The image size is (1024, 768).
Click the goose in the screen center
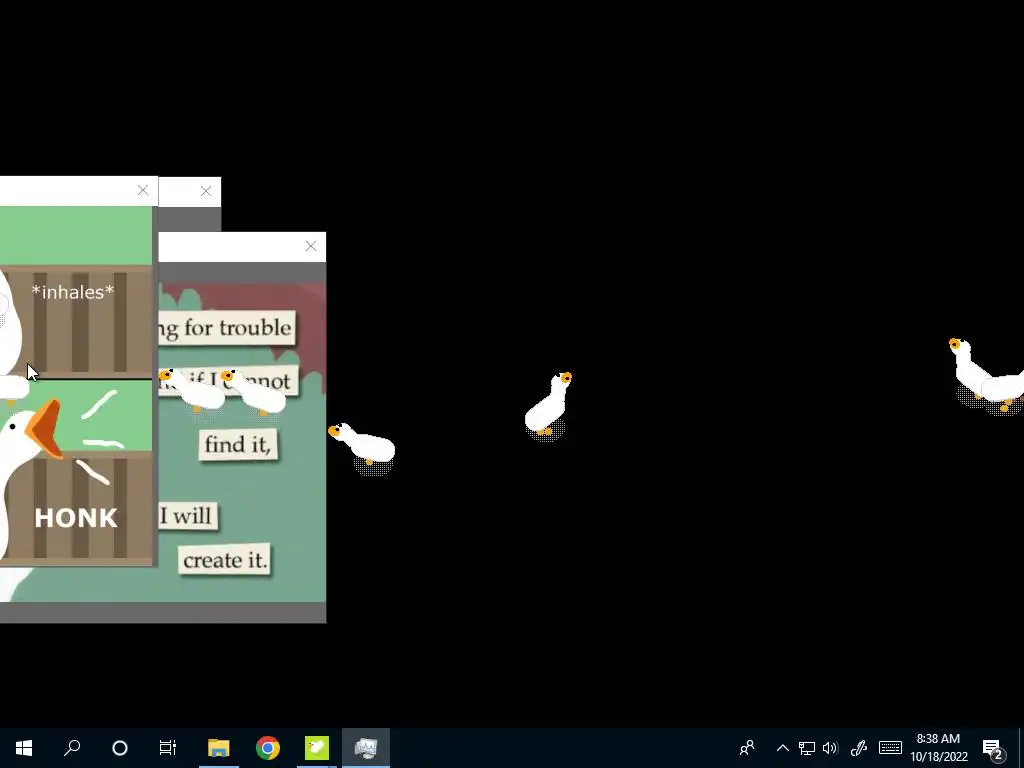click(x=548, y=405)
